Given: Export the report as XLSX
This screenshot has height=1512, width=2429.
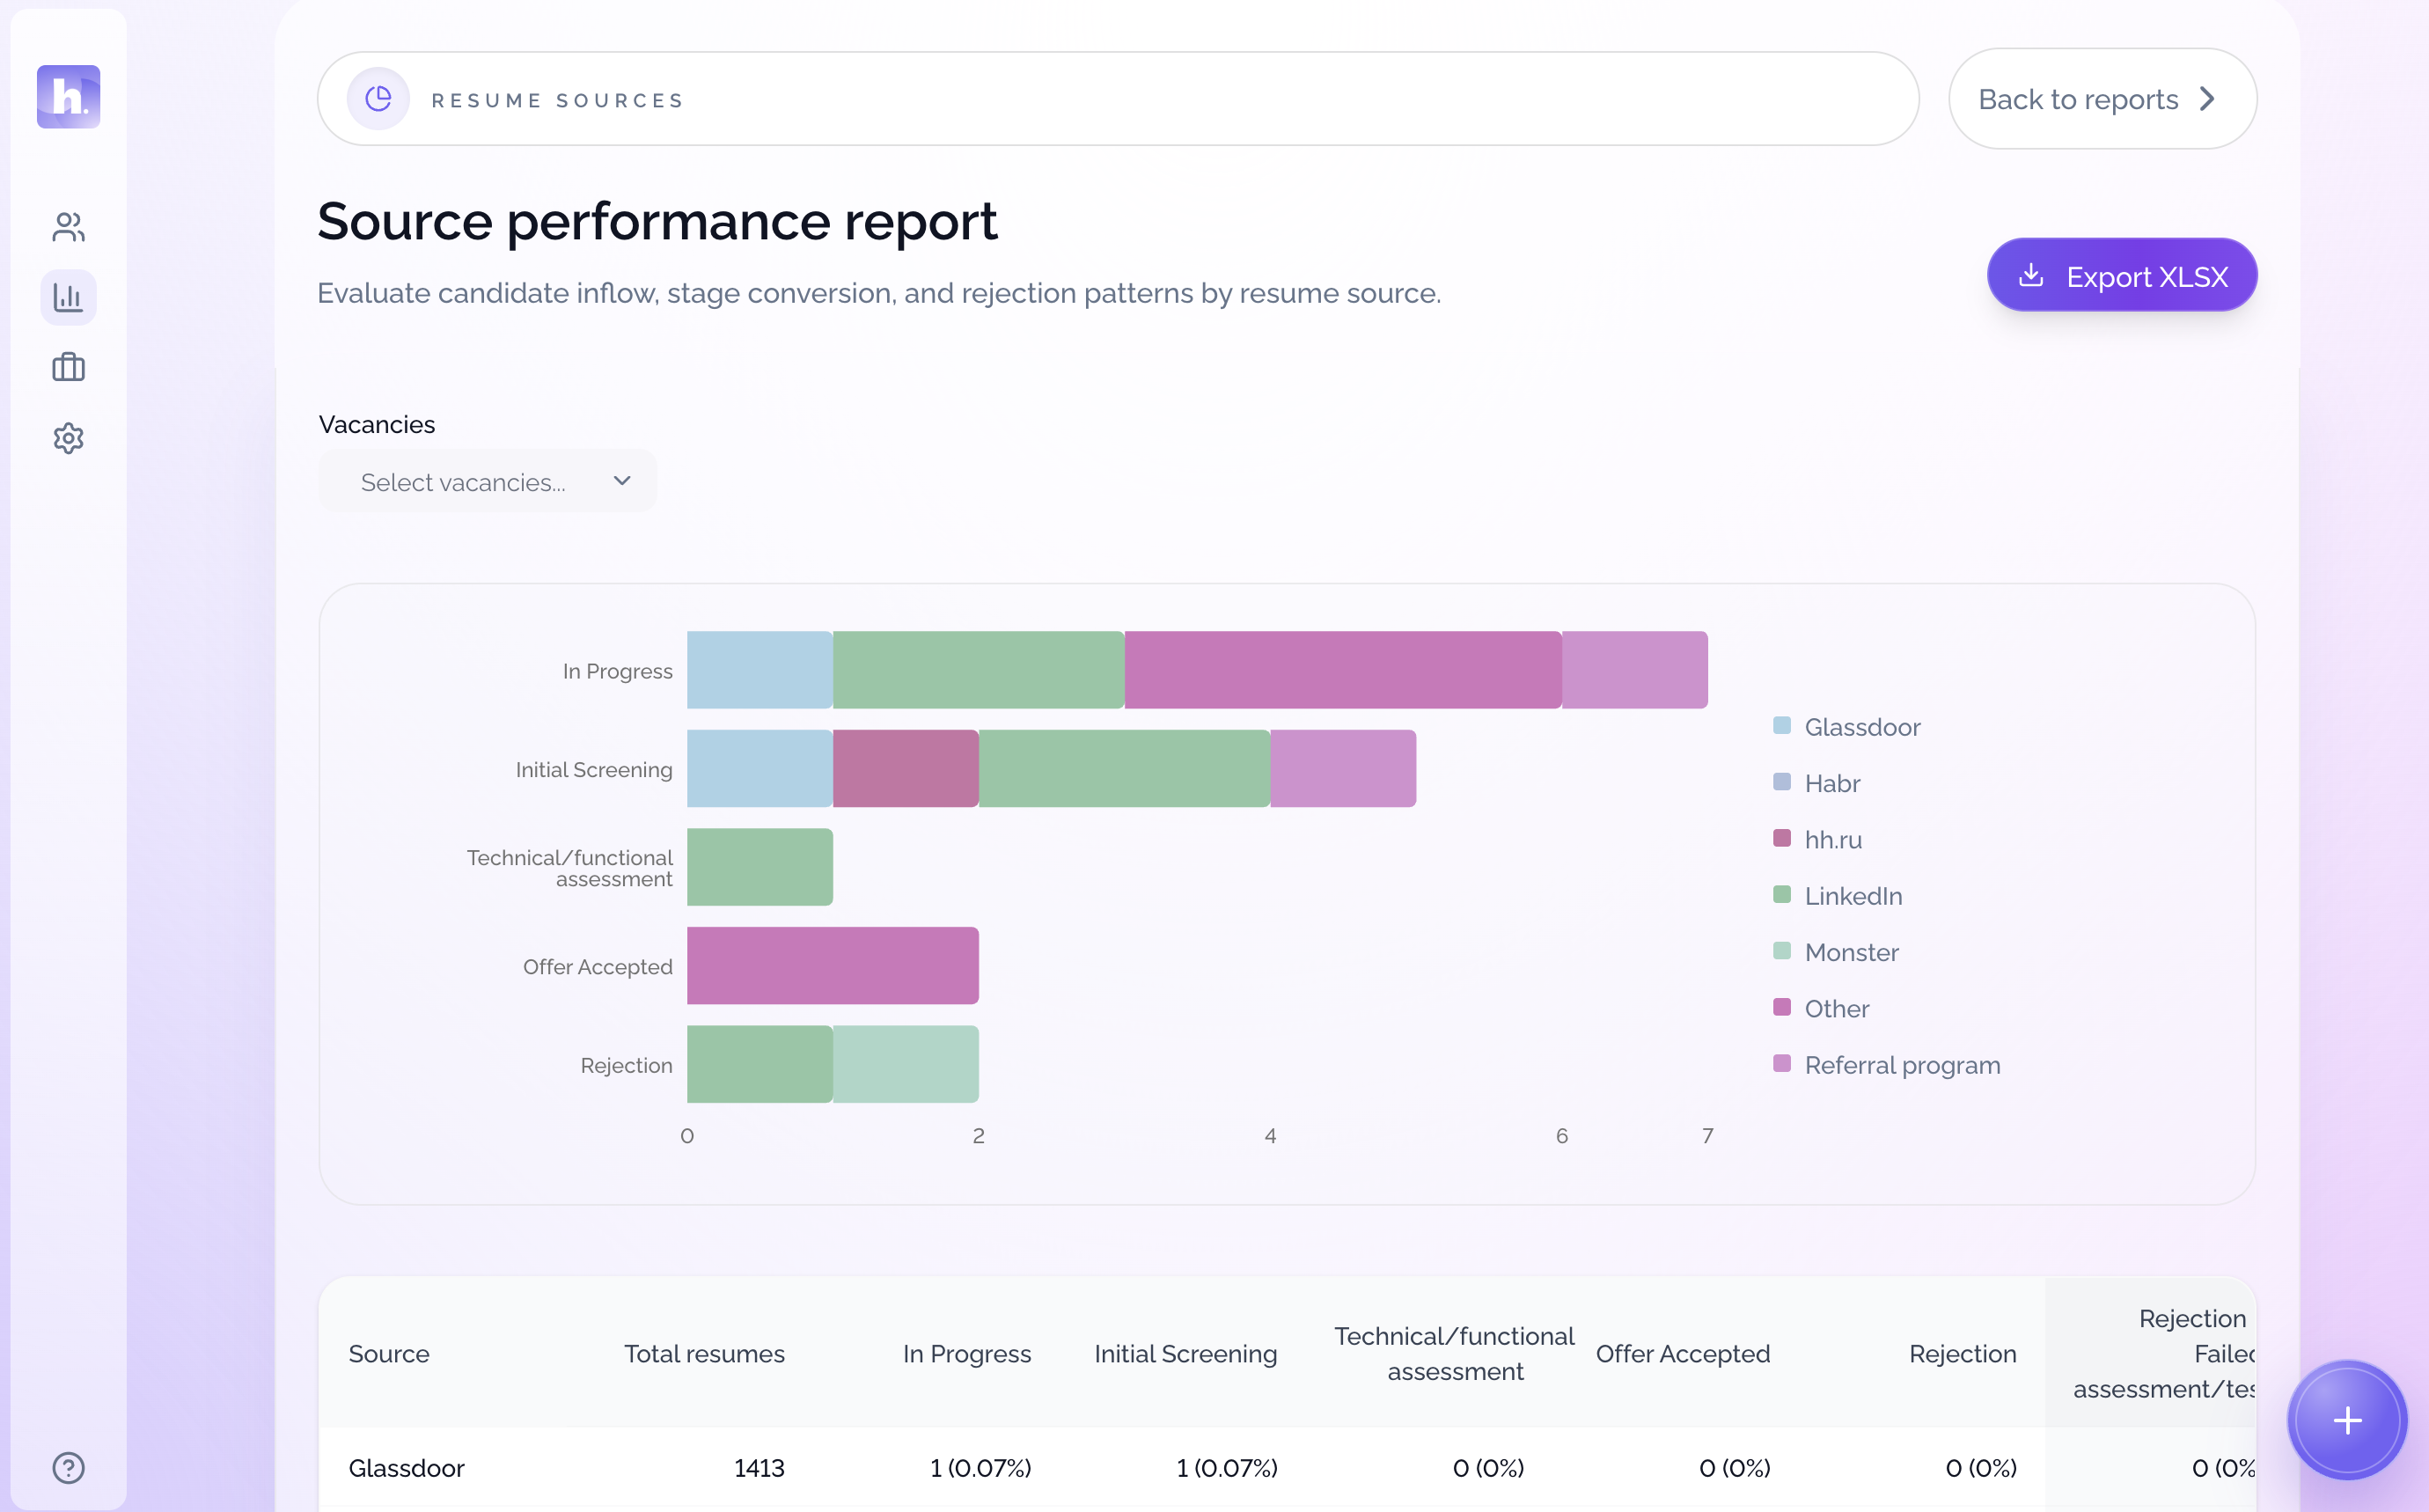Looking at the screenshot, I should tap(2121, 276).
